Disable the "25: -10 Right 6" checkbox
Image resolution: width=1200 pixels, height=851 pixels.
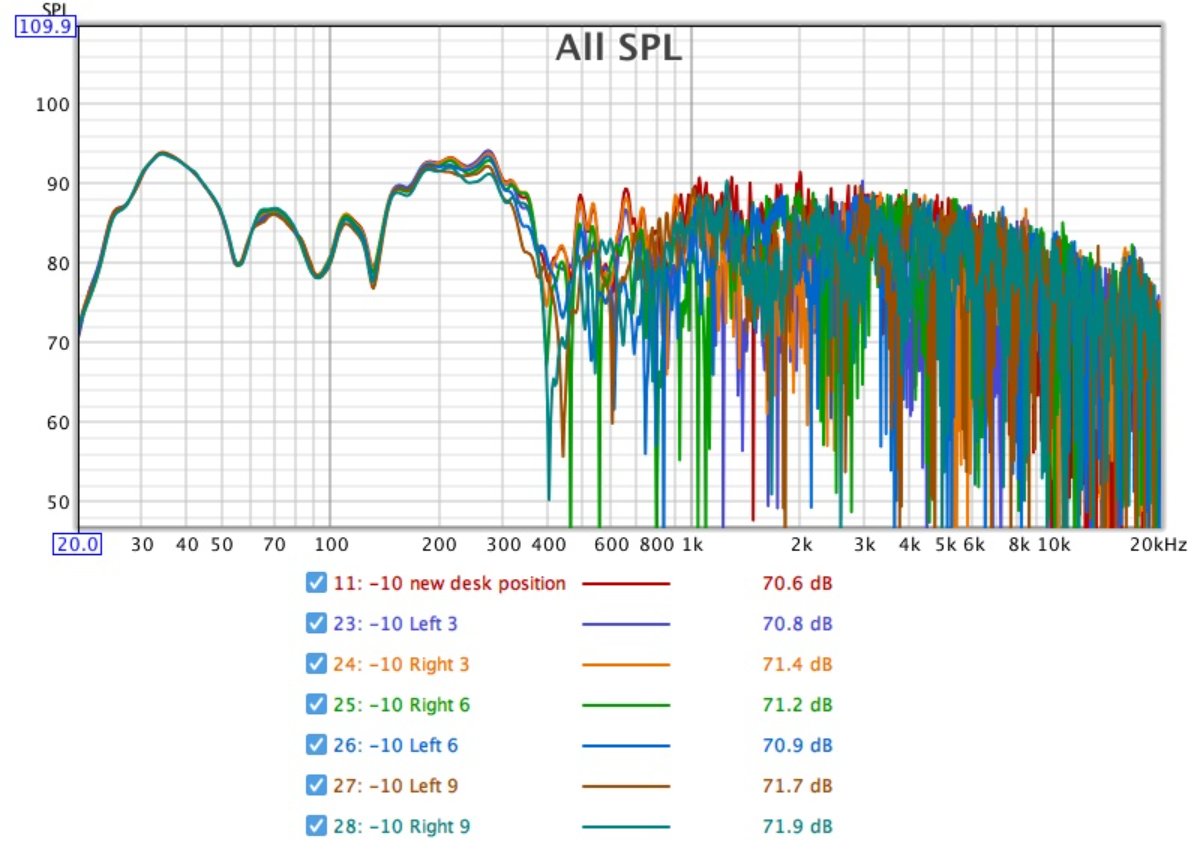point(317,705)
